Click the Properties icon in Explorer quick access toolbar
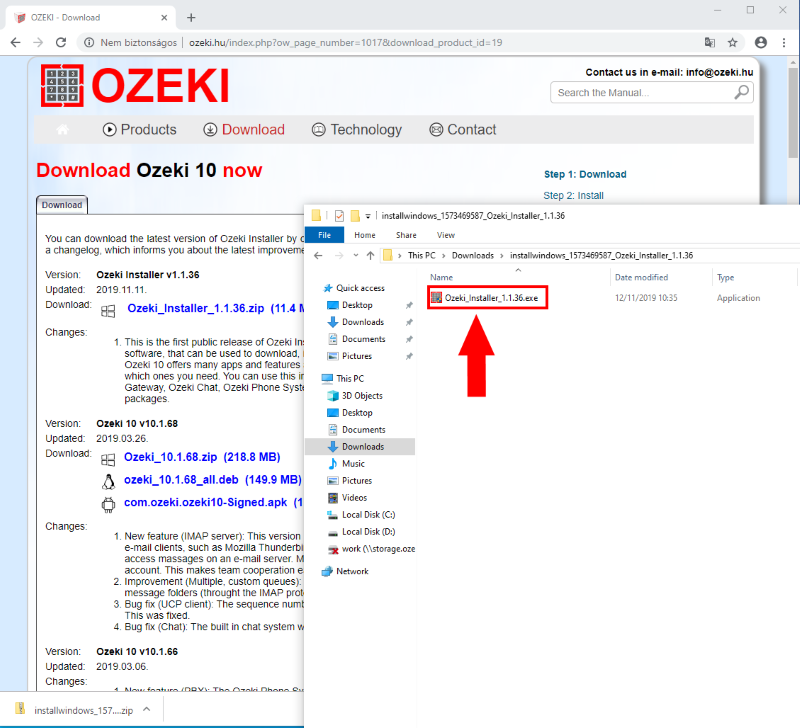Viewport: 800px width, 728px height. pyautogui.click(x=339, y=216)
